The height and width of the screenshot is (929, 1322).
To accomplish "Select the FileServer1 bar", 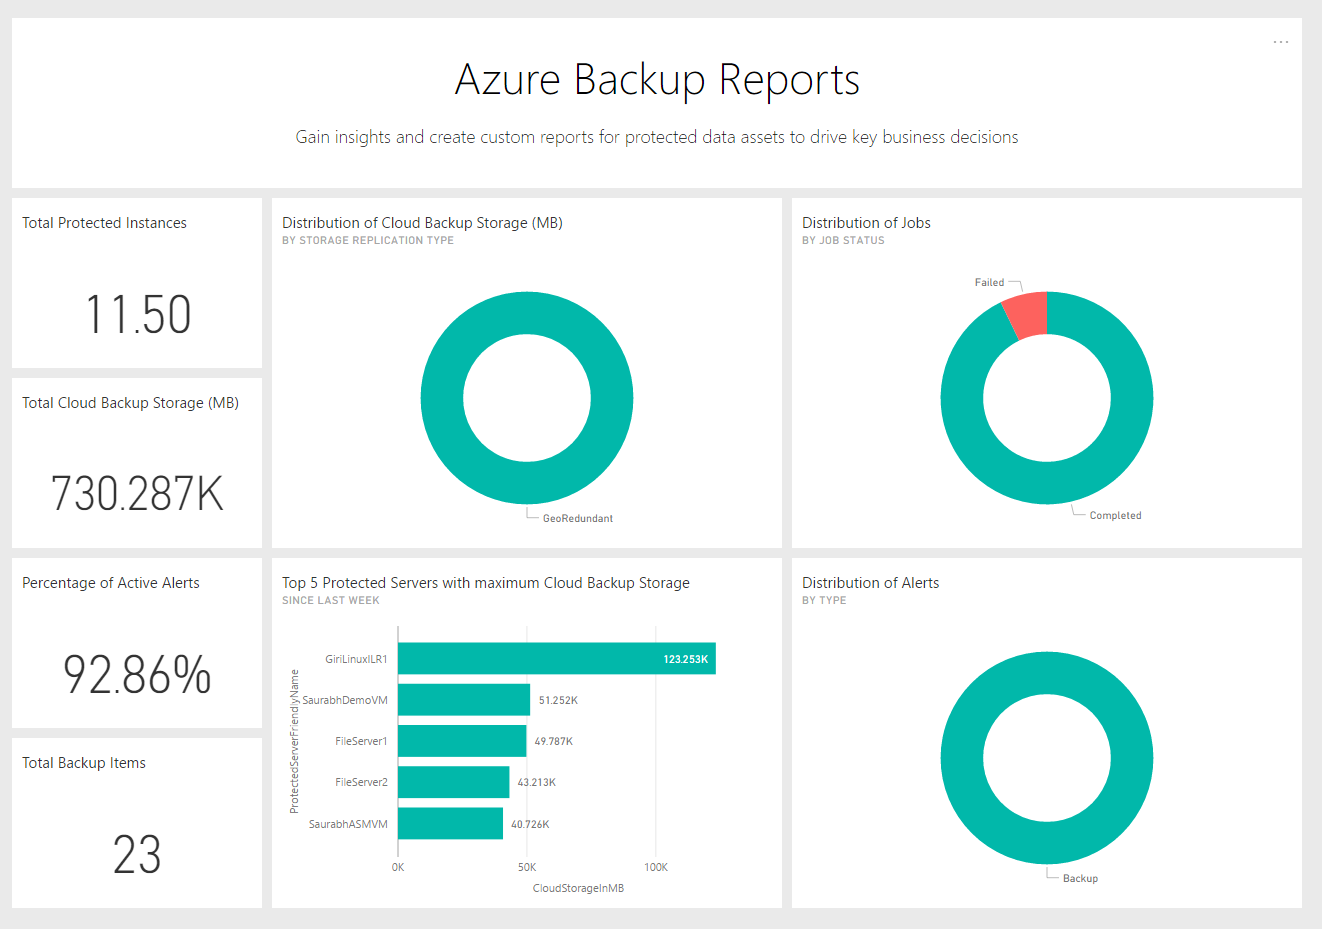I will click(x=462, y=741).
